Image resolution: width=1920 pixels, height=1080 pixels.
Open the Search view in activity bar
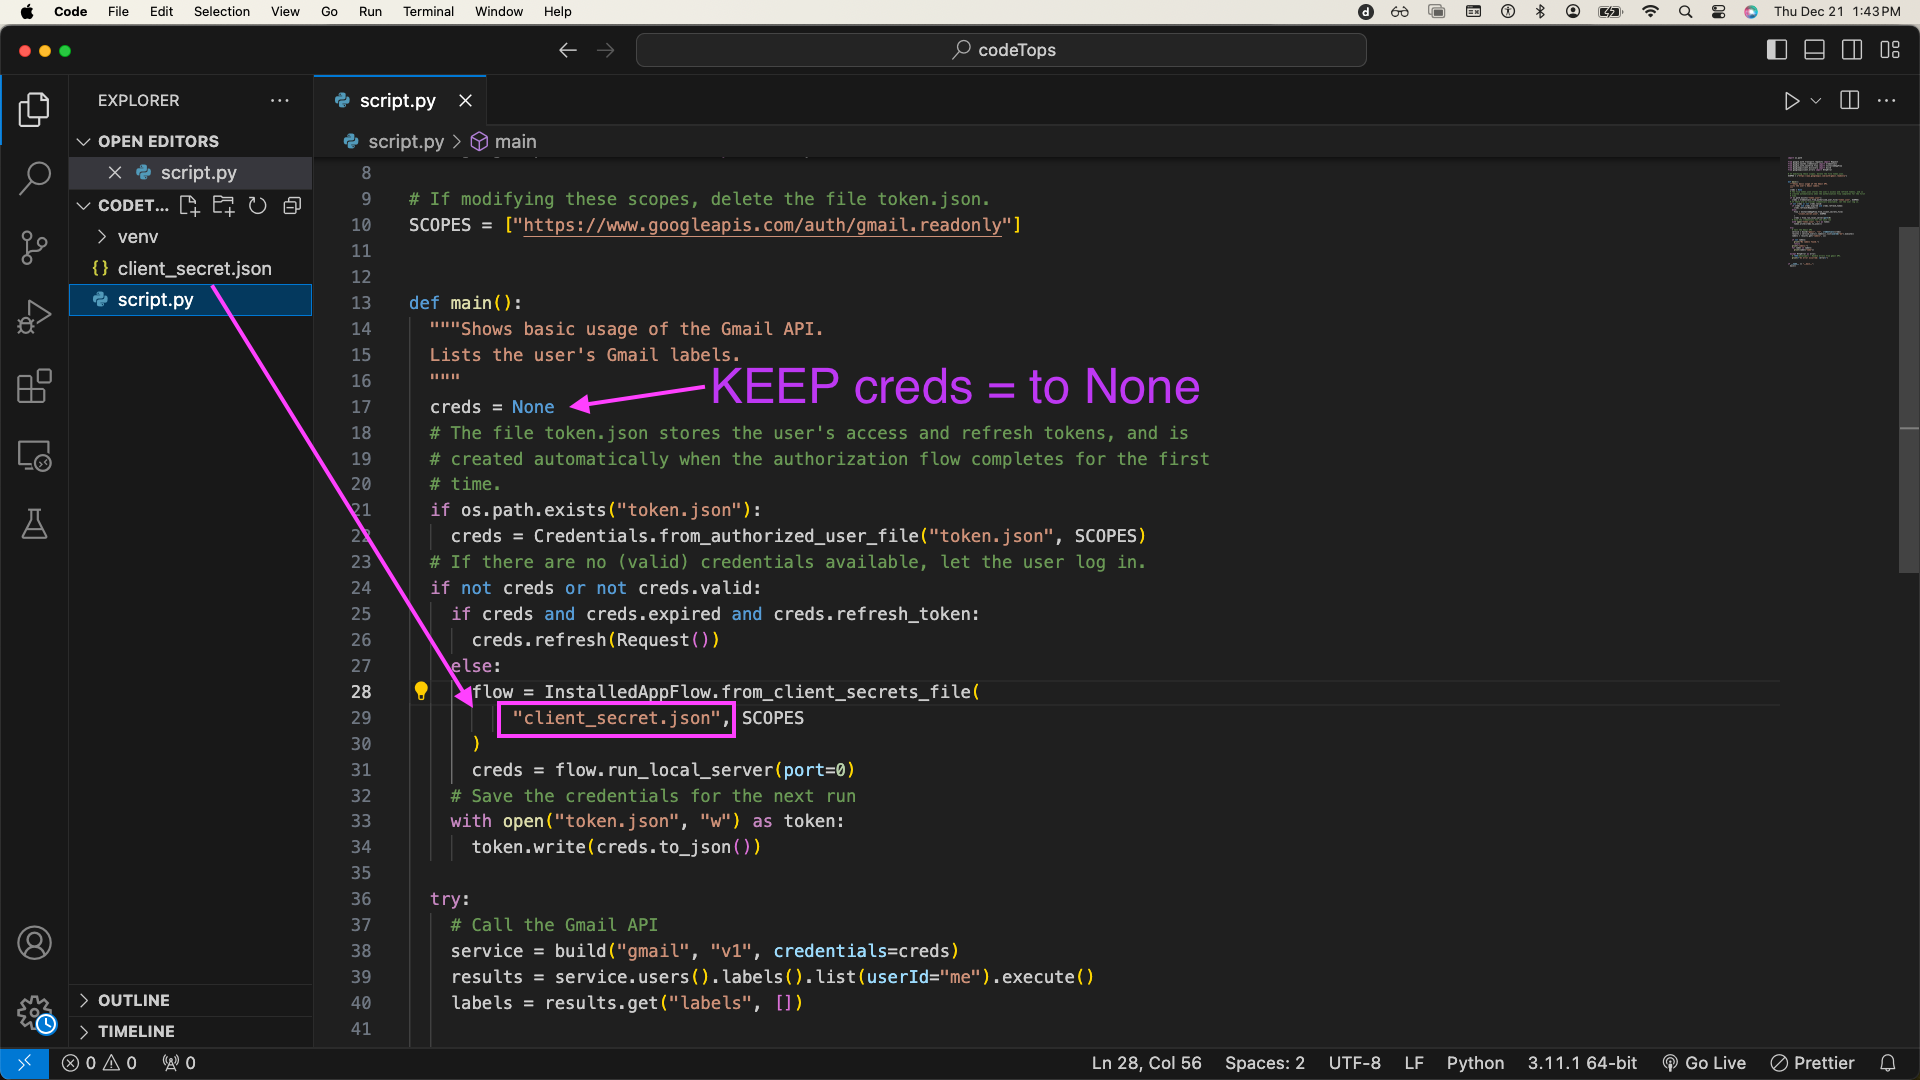coord(34,178)
